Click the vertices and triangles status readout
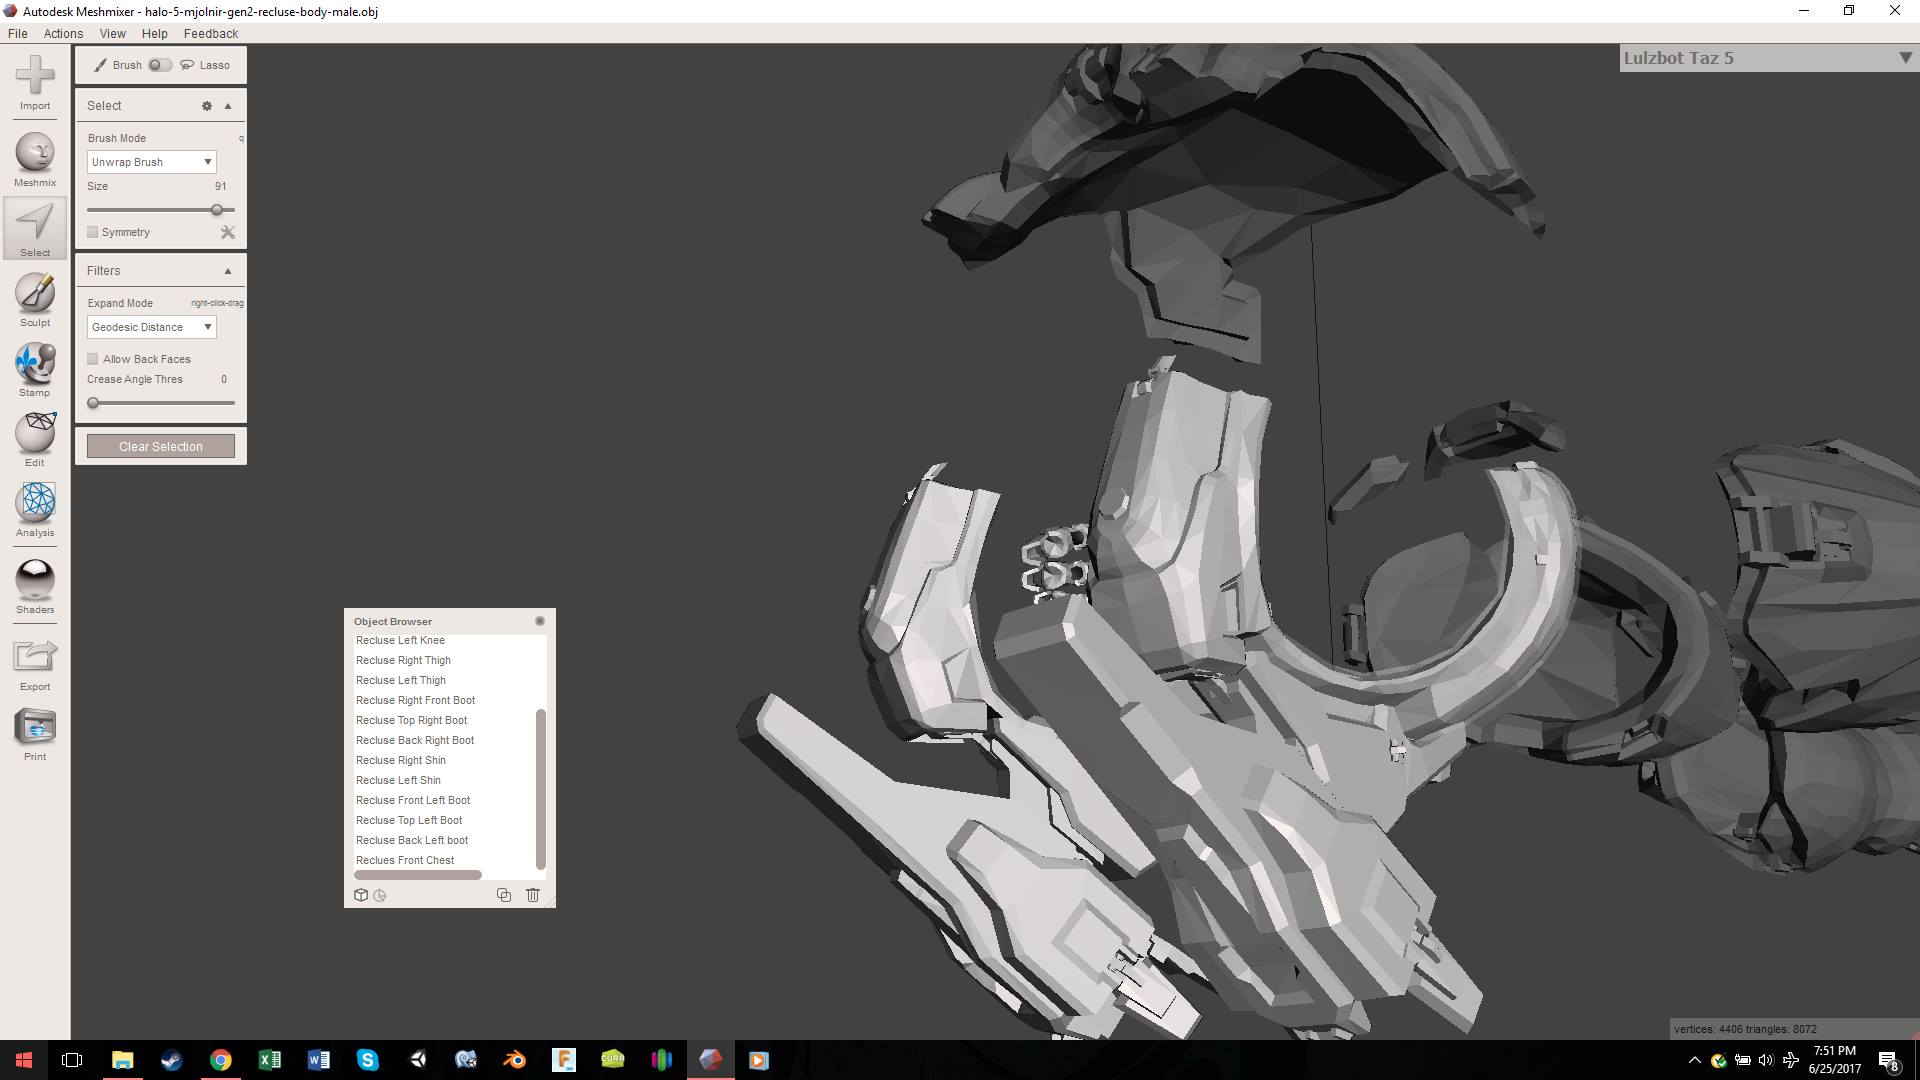 tap(1745, 1029)
